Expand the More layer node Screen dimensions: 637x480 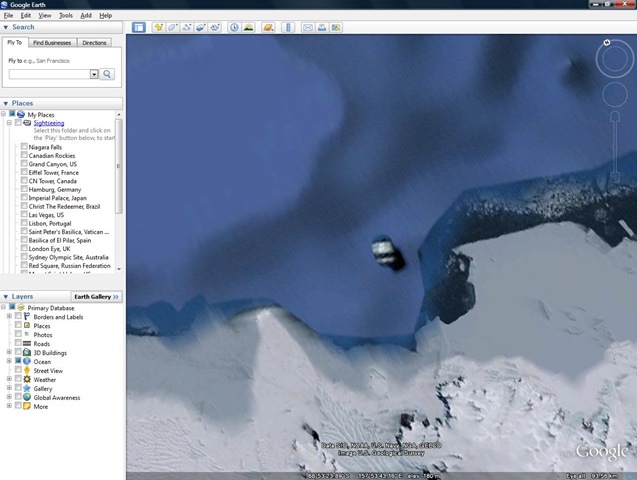[9, 405]
